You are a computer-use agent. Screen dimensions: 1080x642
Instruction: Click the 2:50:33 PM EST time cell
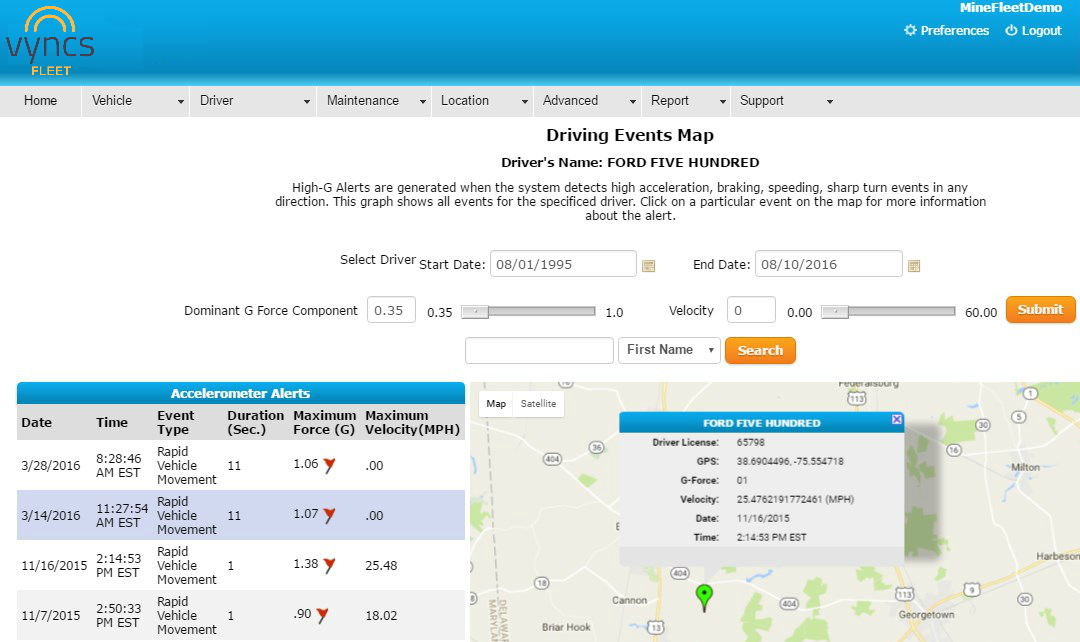pos(118,615)
